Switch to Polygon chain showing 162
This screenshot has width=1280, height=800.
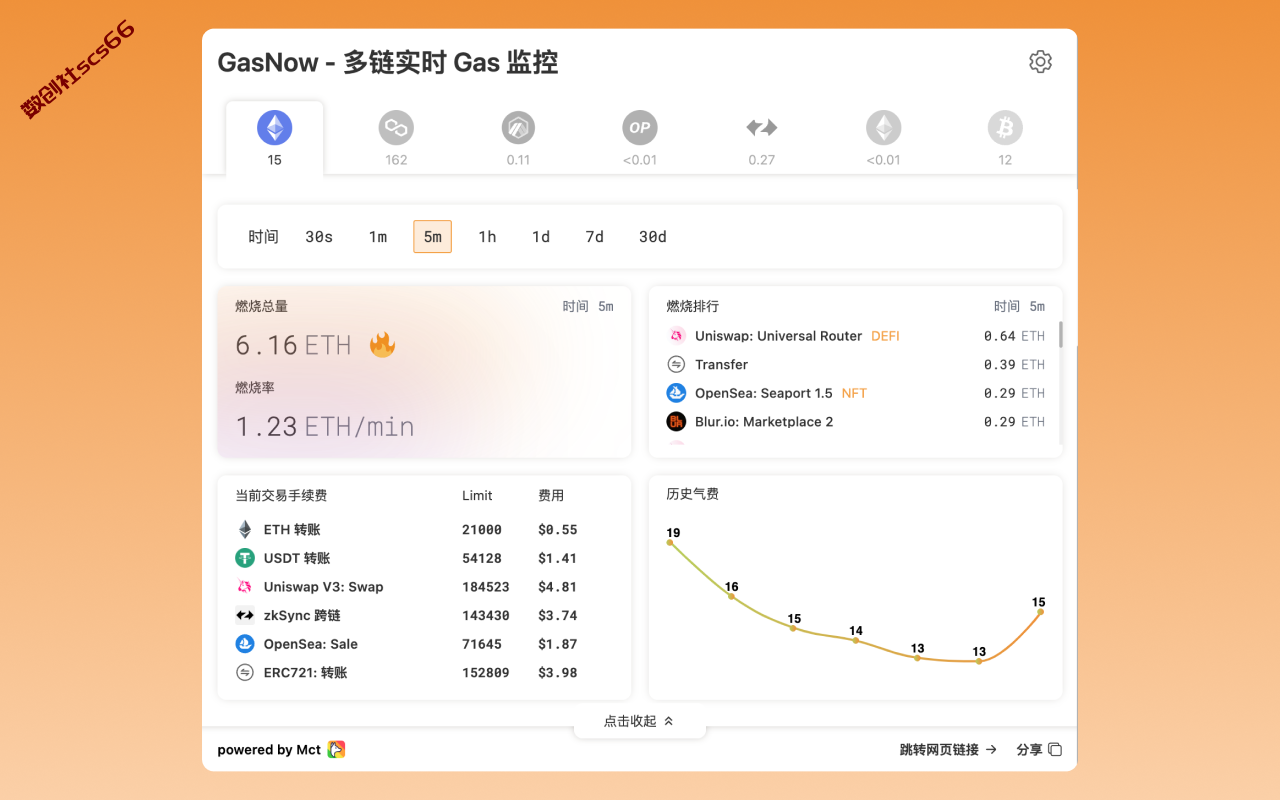(x=396, y=138)
